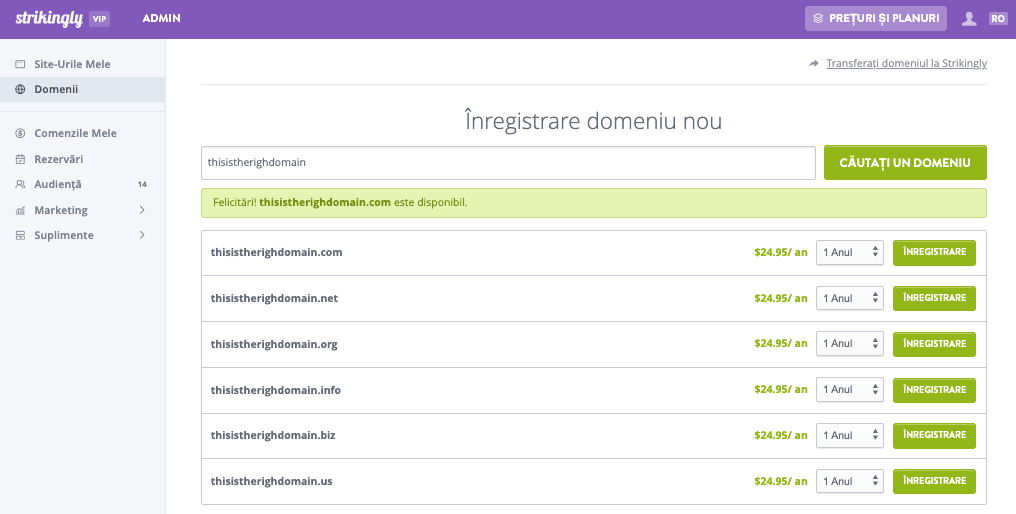1016x514 pixels.
Task: Click the domain search input field
Action: [x=508, y=162]
